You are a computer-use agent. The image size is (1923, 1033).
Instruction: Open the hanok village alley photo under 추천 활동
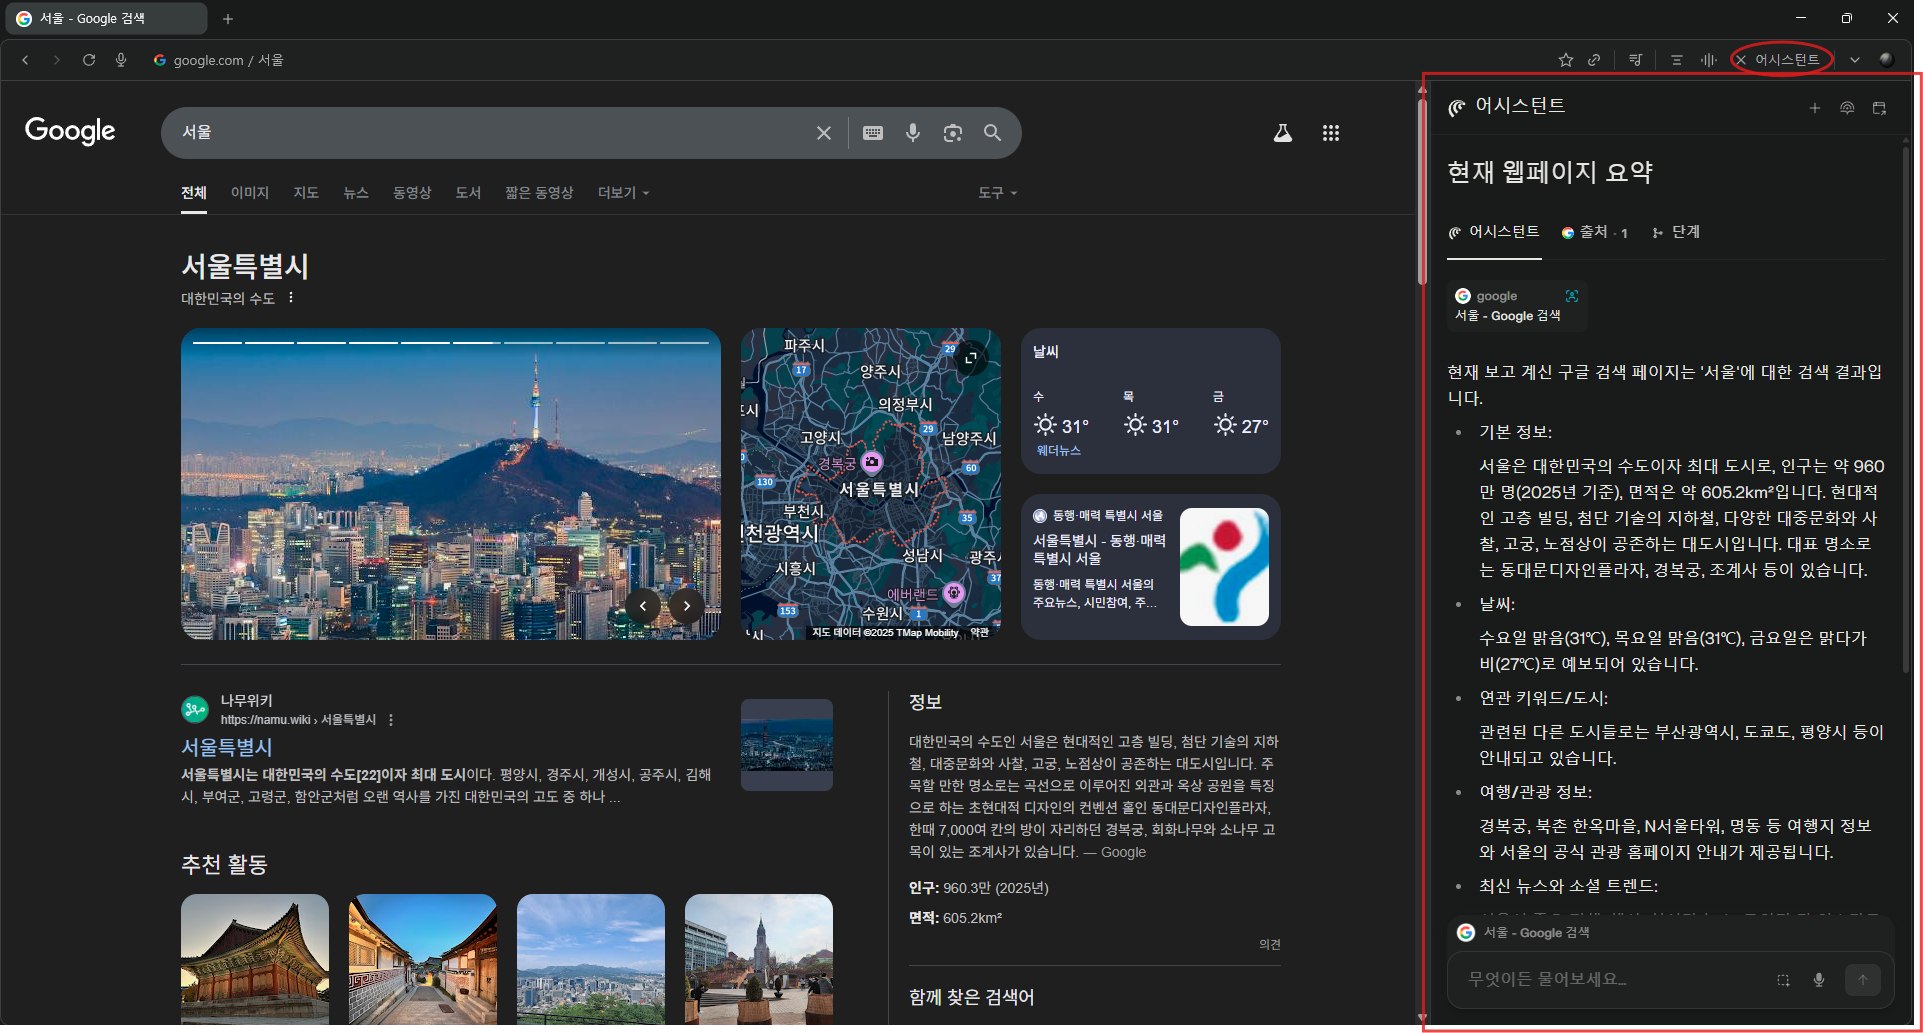[423, 959]
